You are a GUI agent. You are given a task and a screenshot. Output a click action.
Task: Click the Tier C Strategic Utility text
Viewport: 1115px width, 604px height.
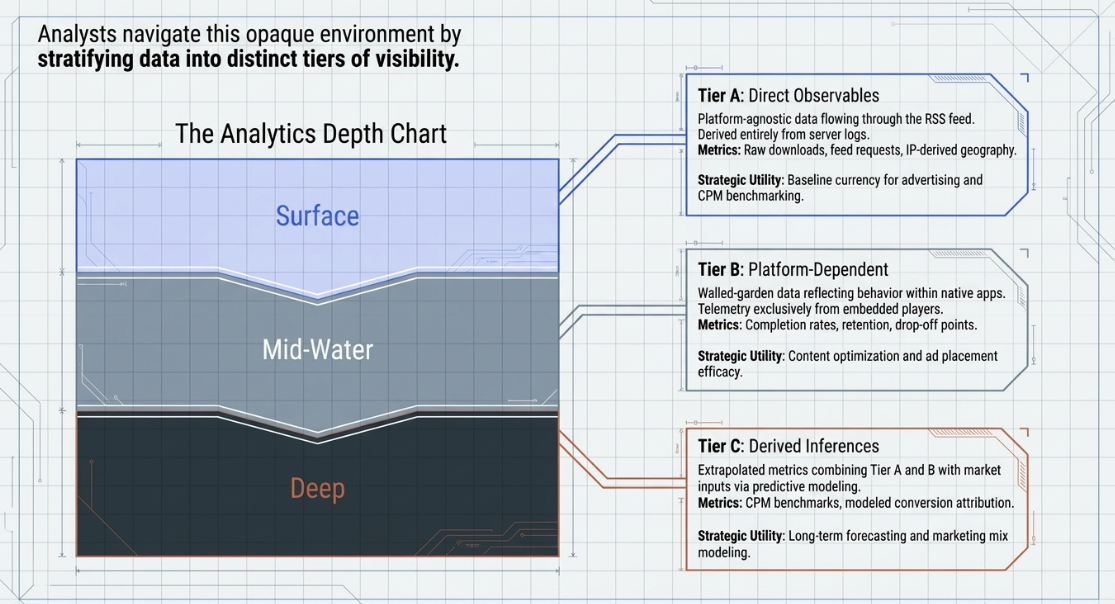coord(853,544)
